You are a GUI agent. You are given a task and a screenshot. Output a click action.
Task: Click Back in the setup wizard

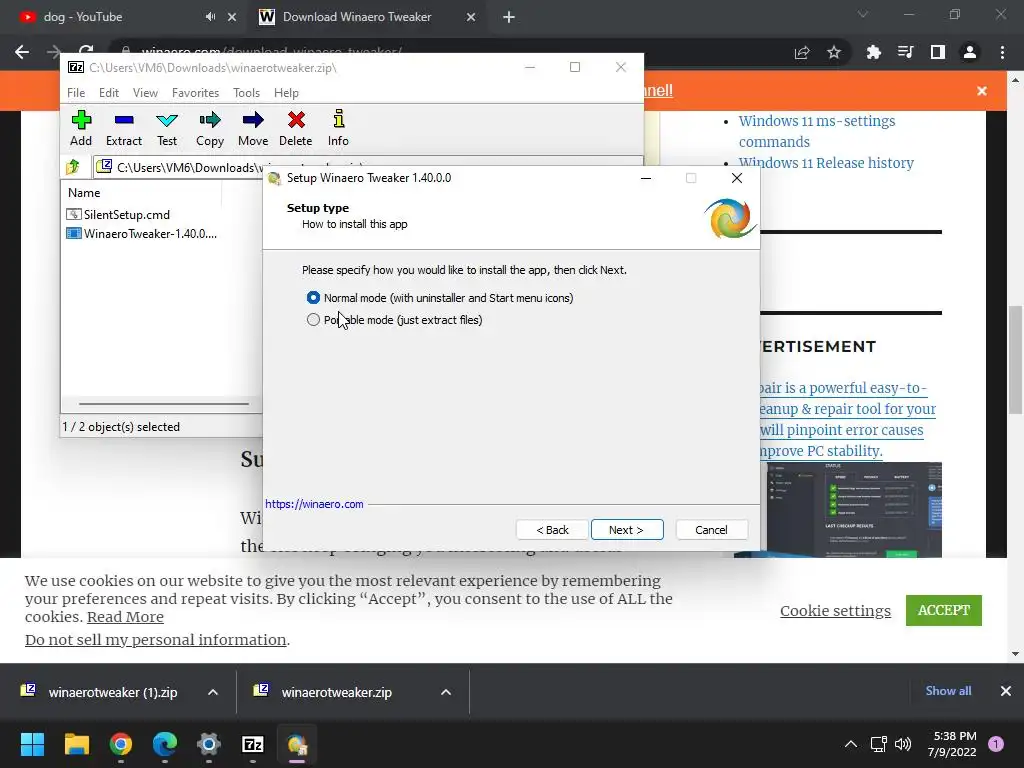(x=552, y=530)
